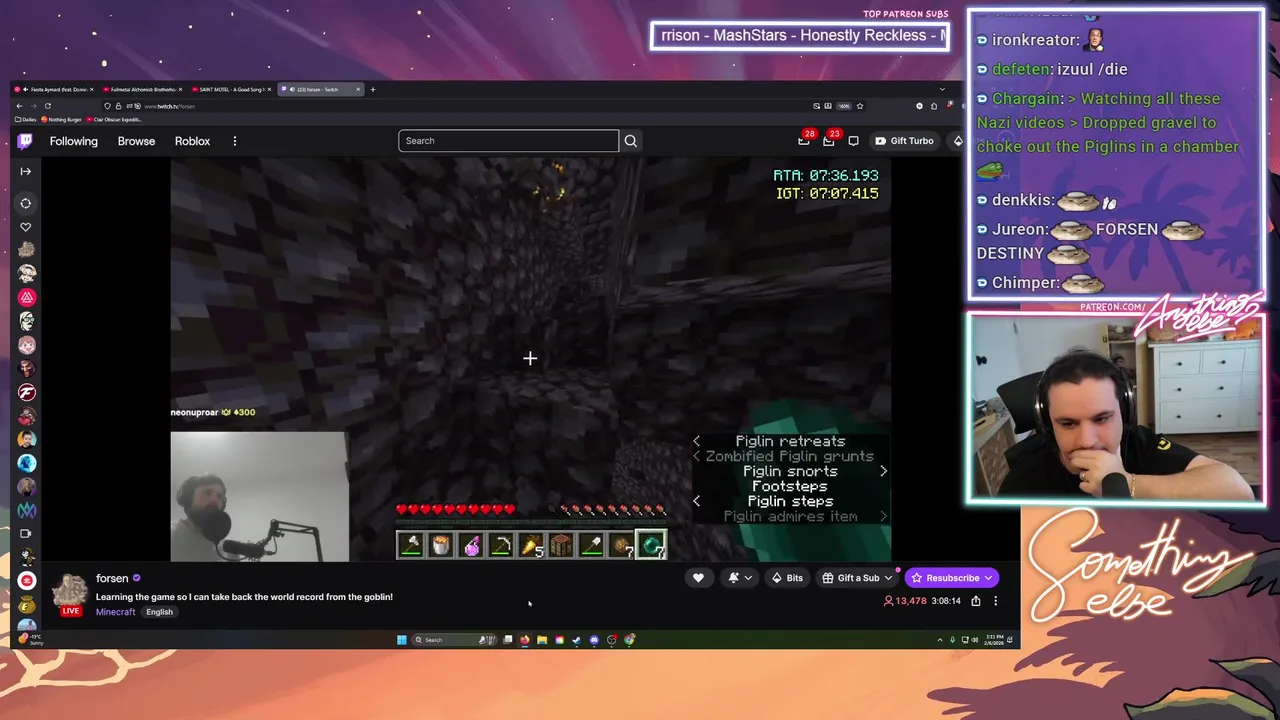
Task: Open the whispers chat bubble icon
Action: coord(853,141)
